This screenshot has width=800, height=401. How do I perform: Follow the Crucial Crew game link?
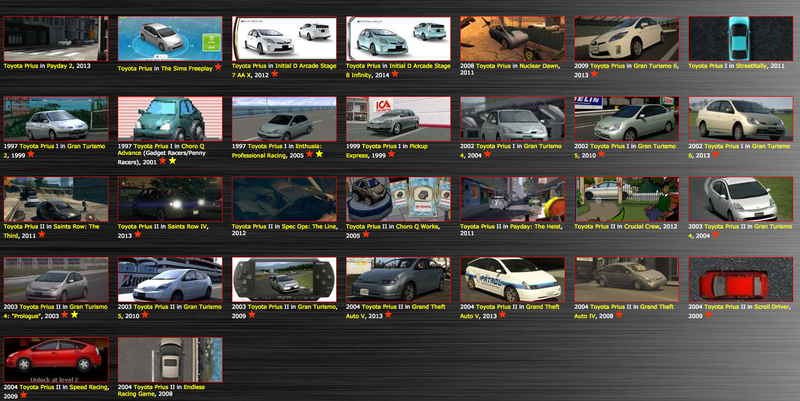pyautogui.click(x=642, y=227)
